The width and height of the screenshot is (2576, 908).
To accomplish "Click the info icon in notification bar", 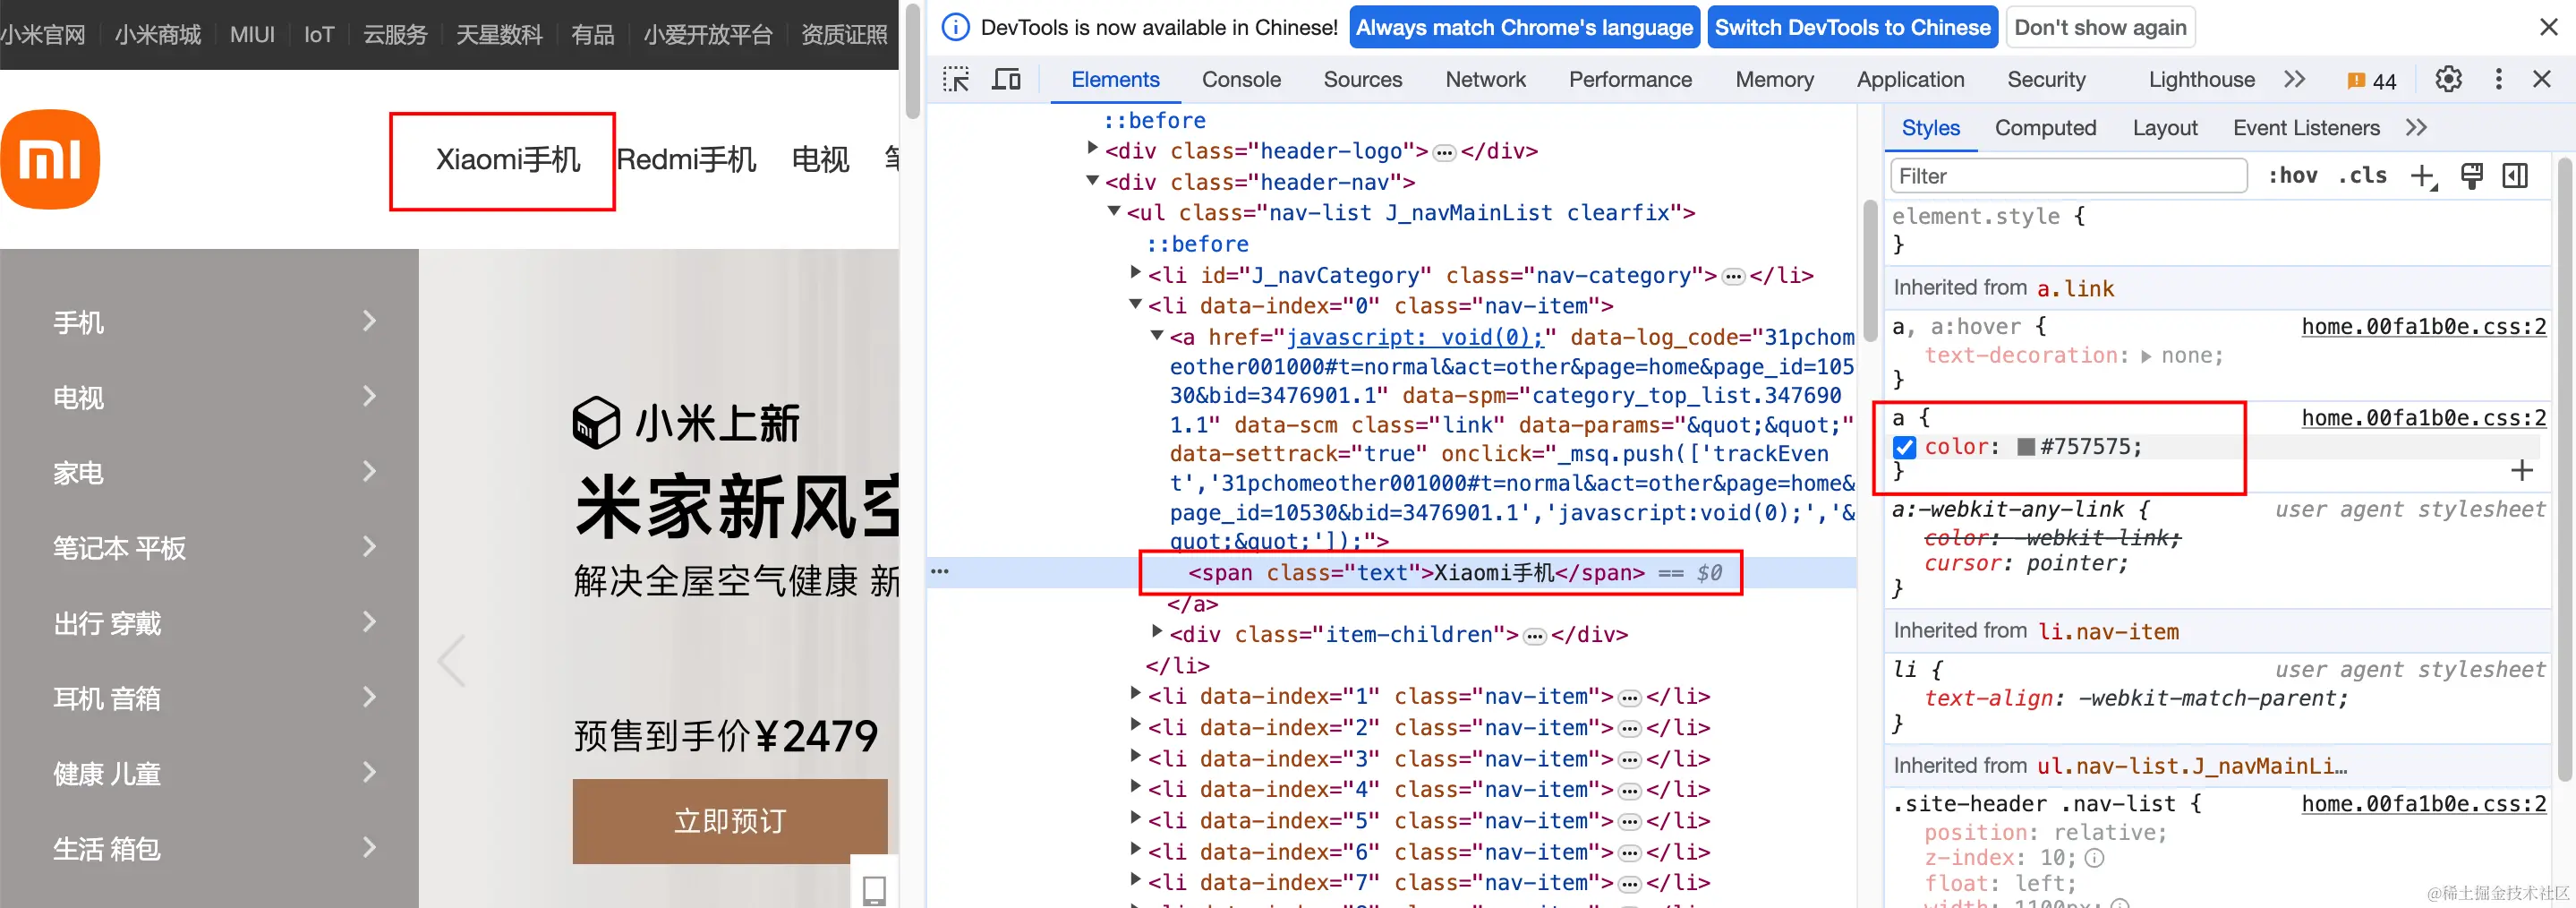I will point(956,28).
